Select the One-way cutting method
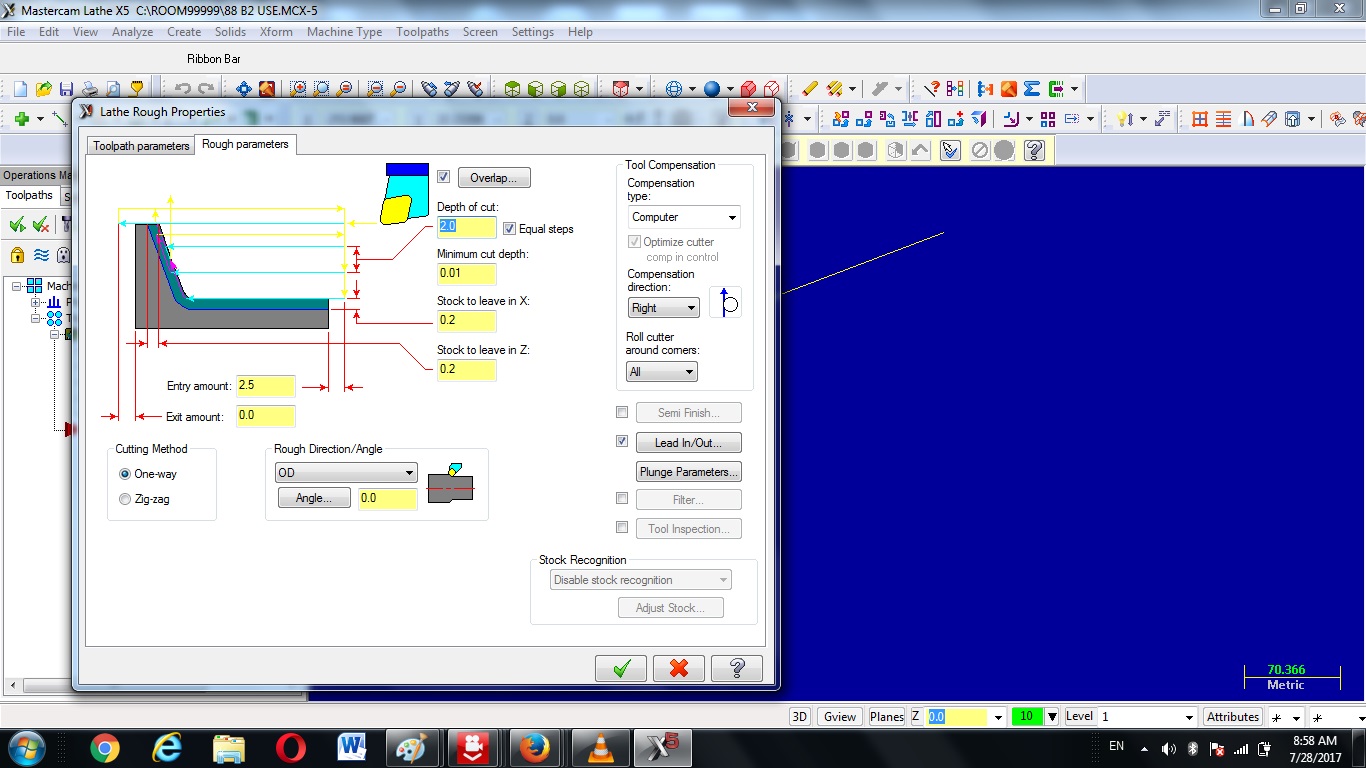The width and height of the screenshot is (1366, 768). (125, 474)
